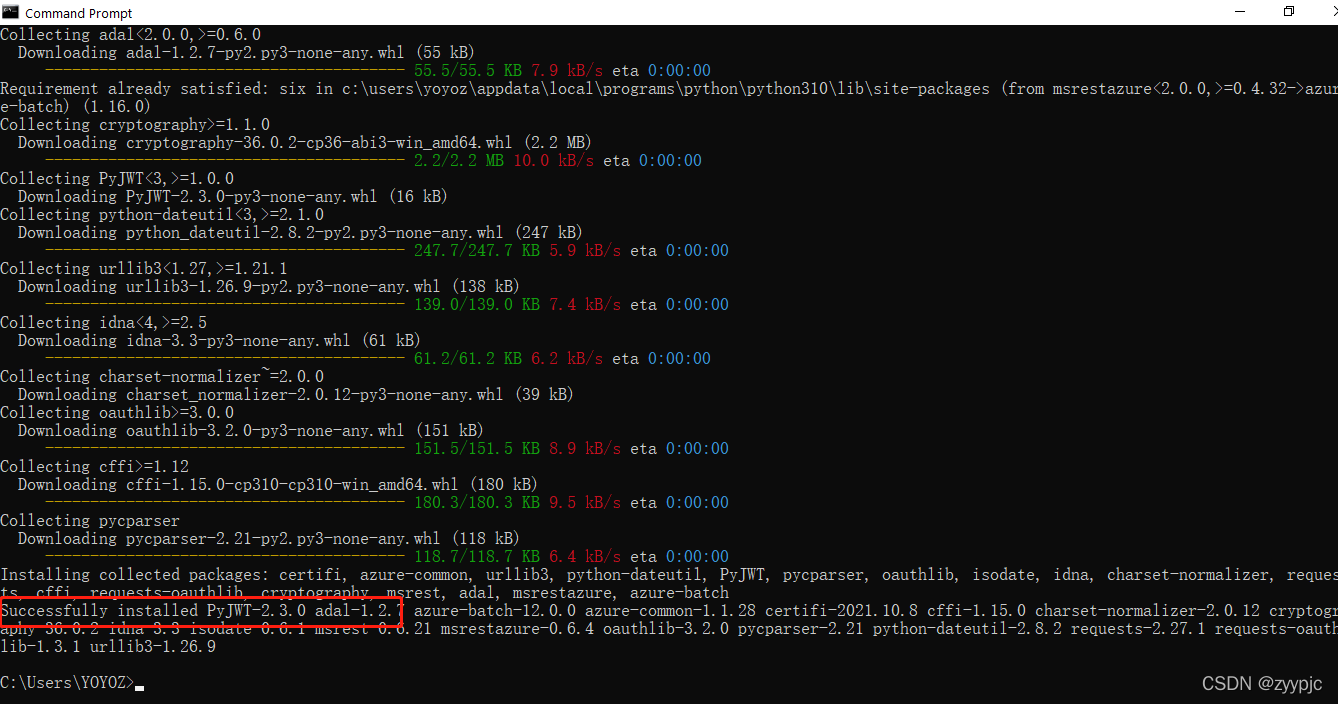
Task: Minimize the Command Prompt window
Action: click(1240, 12)
